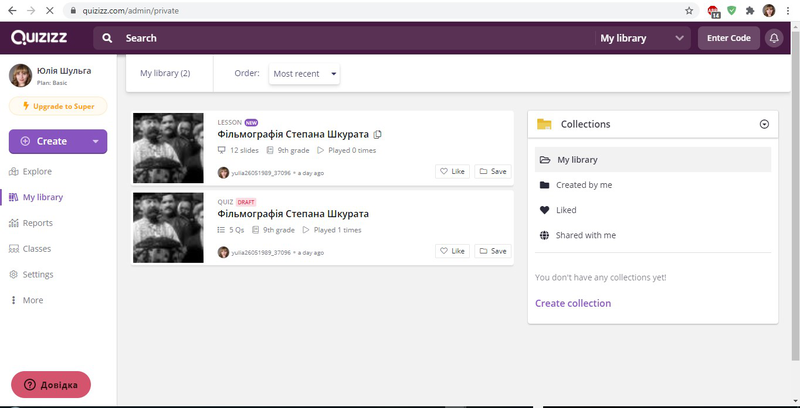Click the notifications bell icon

tap(773, 38)
